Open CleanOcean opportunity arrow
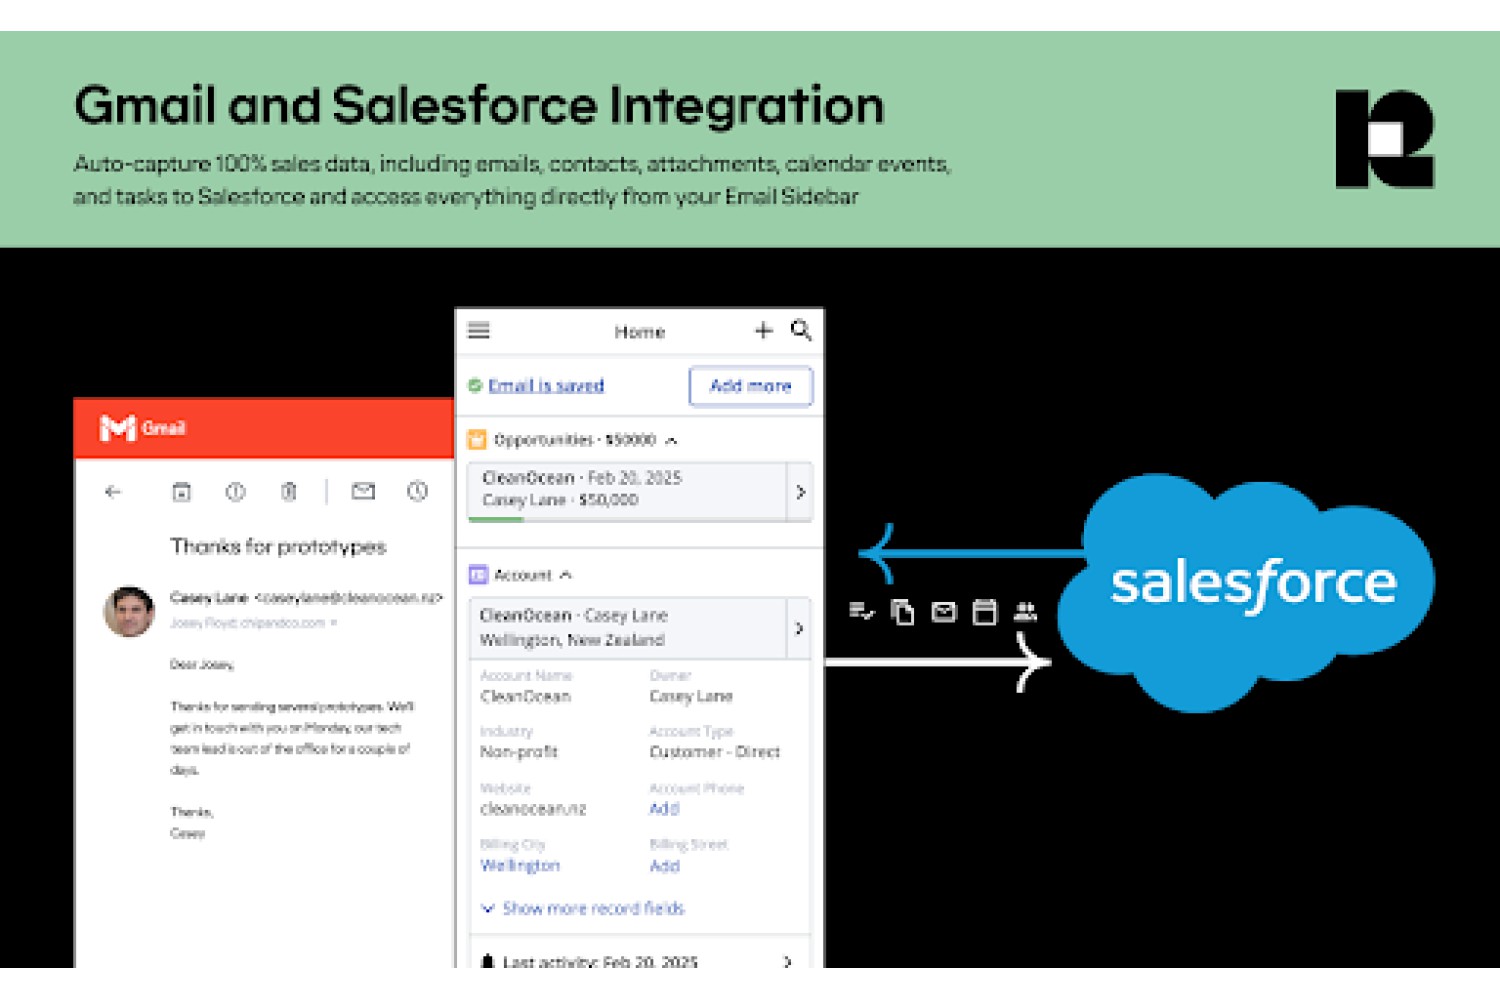This screenshot has height=1000, width=1500. [800, 492]
